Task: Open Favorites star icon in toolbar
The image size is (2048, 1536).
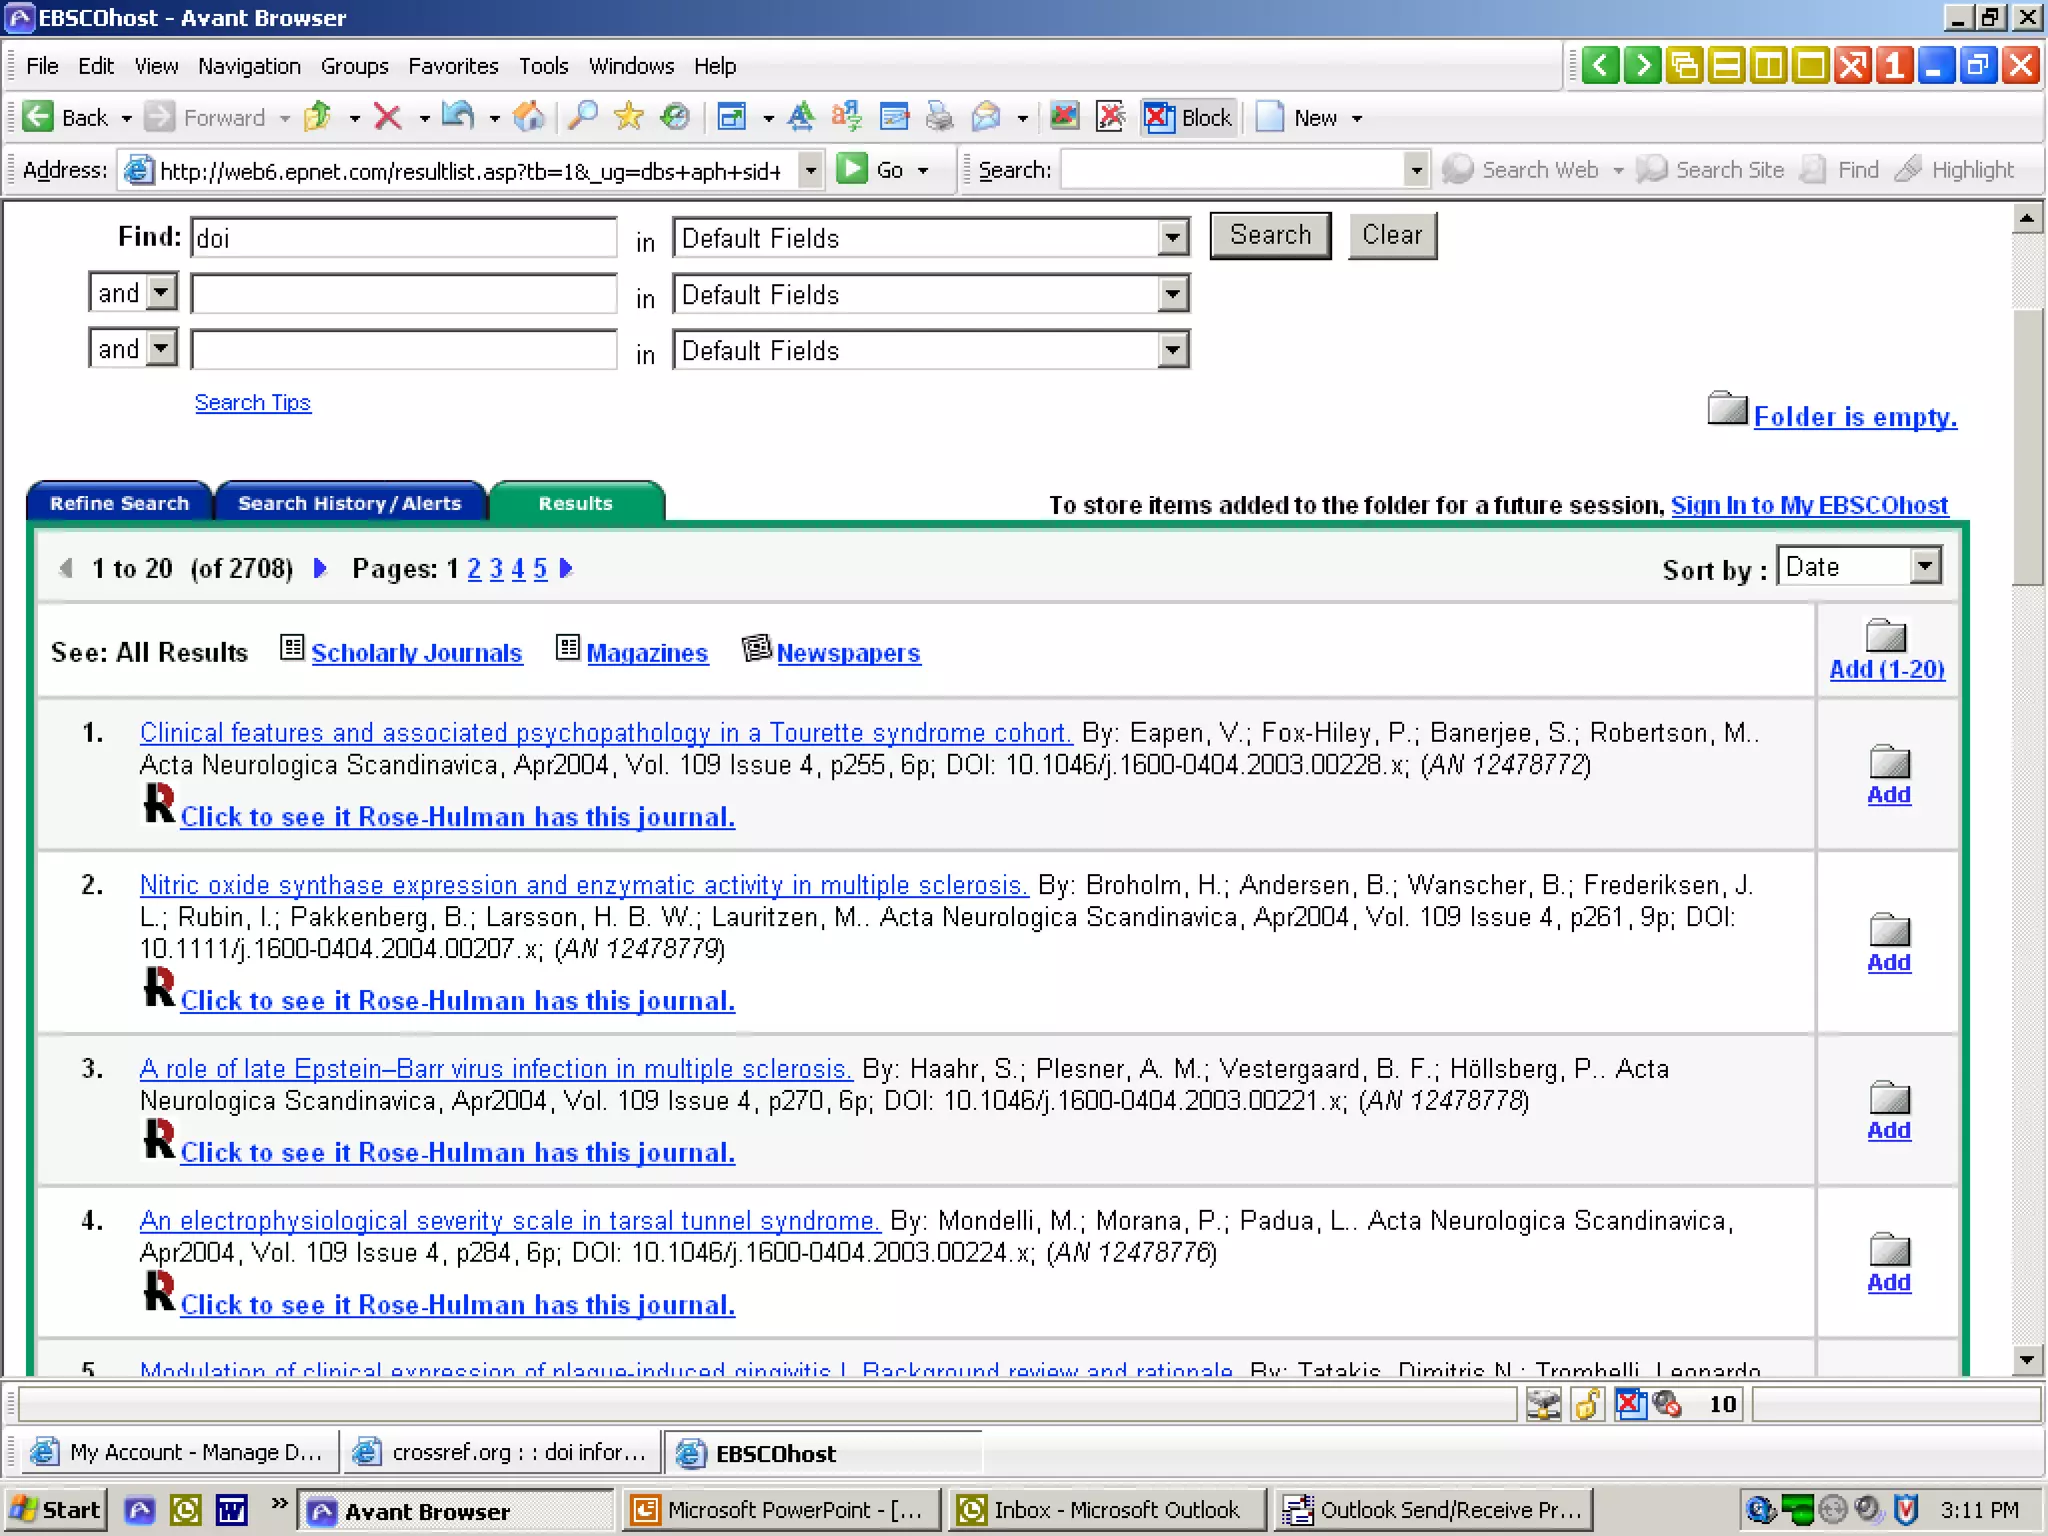Action: [628, 118]
